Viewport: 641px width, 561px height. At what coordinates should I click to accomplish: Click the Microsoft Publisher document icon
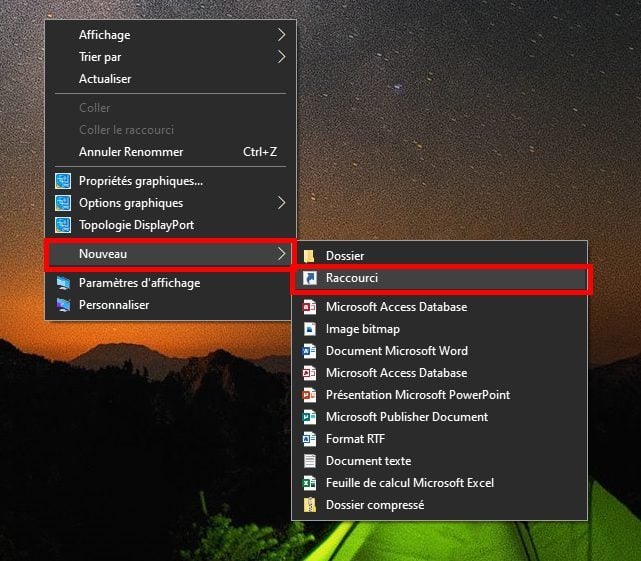309,417
